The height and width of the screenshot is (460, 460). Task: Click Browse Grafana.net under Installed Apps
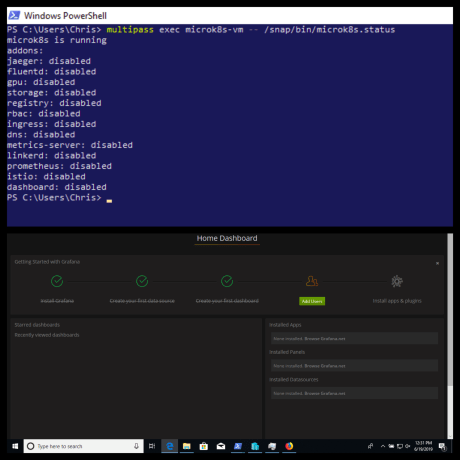pos(325,339)
